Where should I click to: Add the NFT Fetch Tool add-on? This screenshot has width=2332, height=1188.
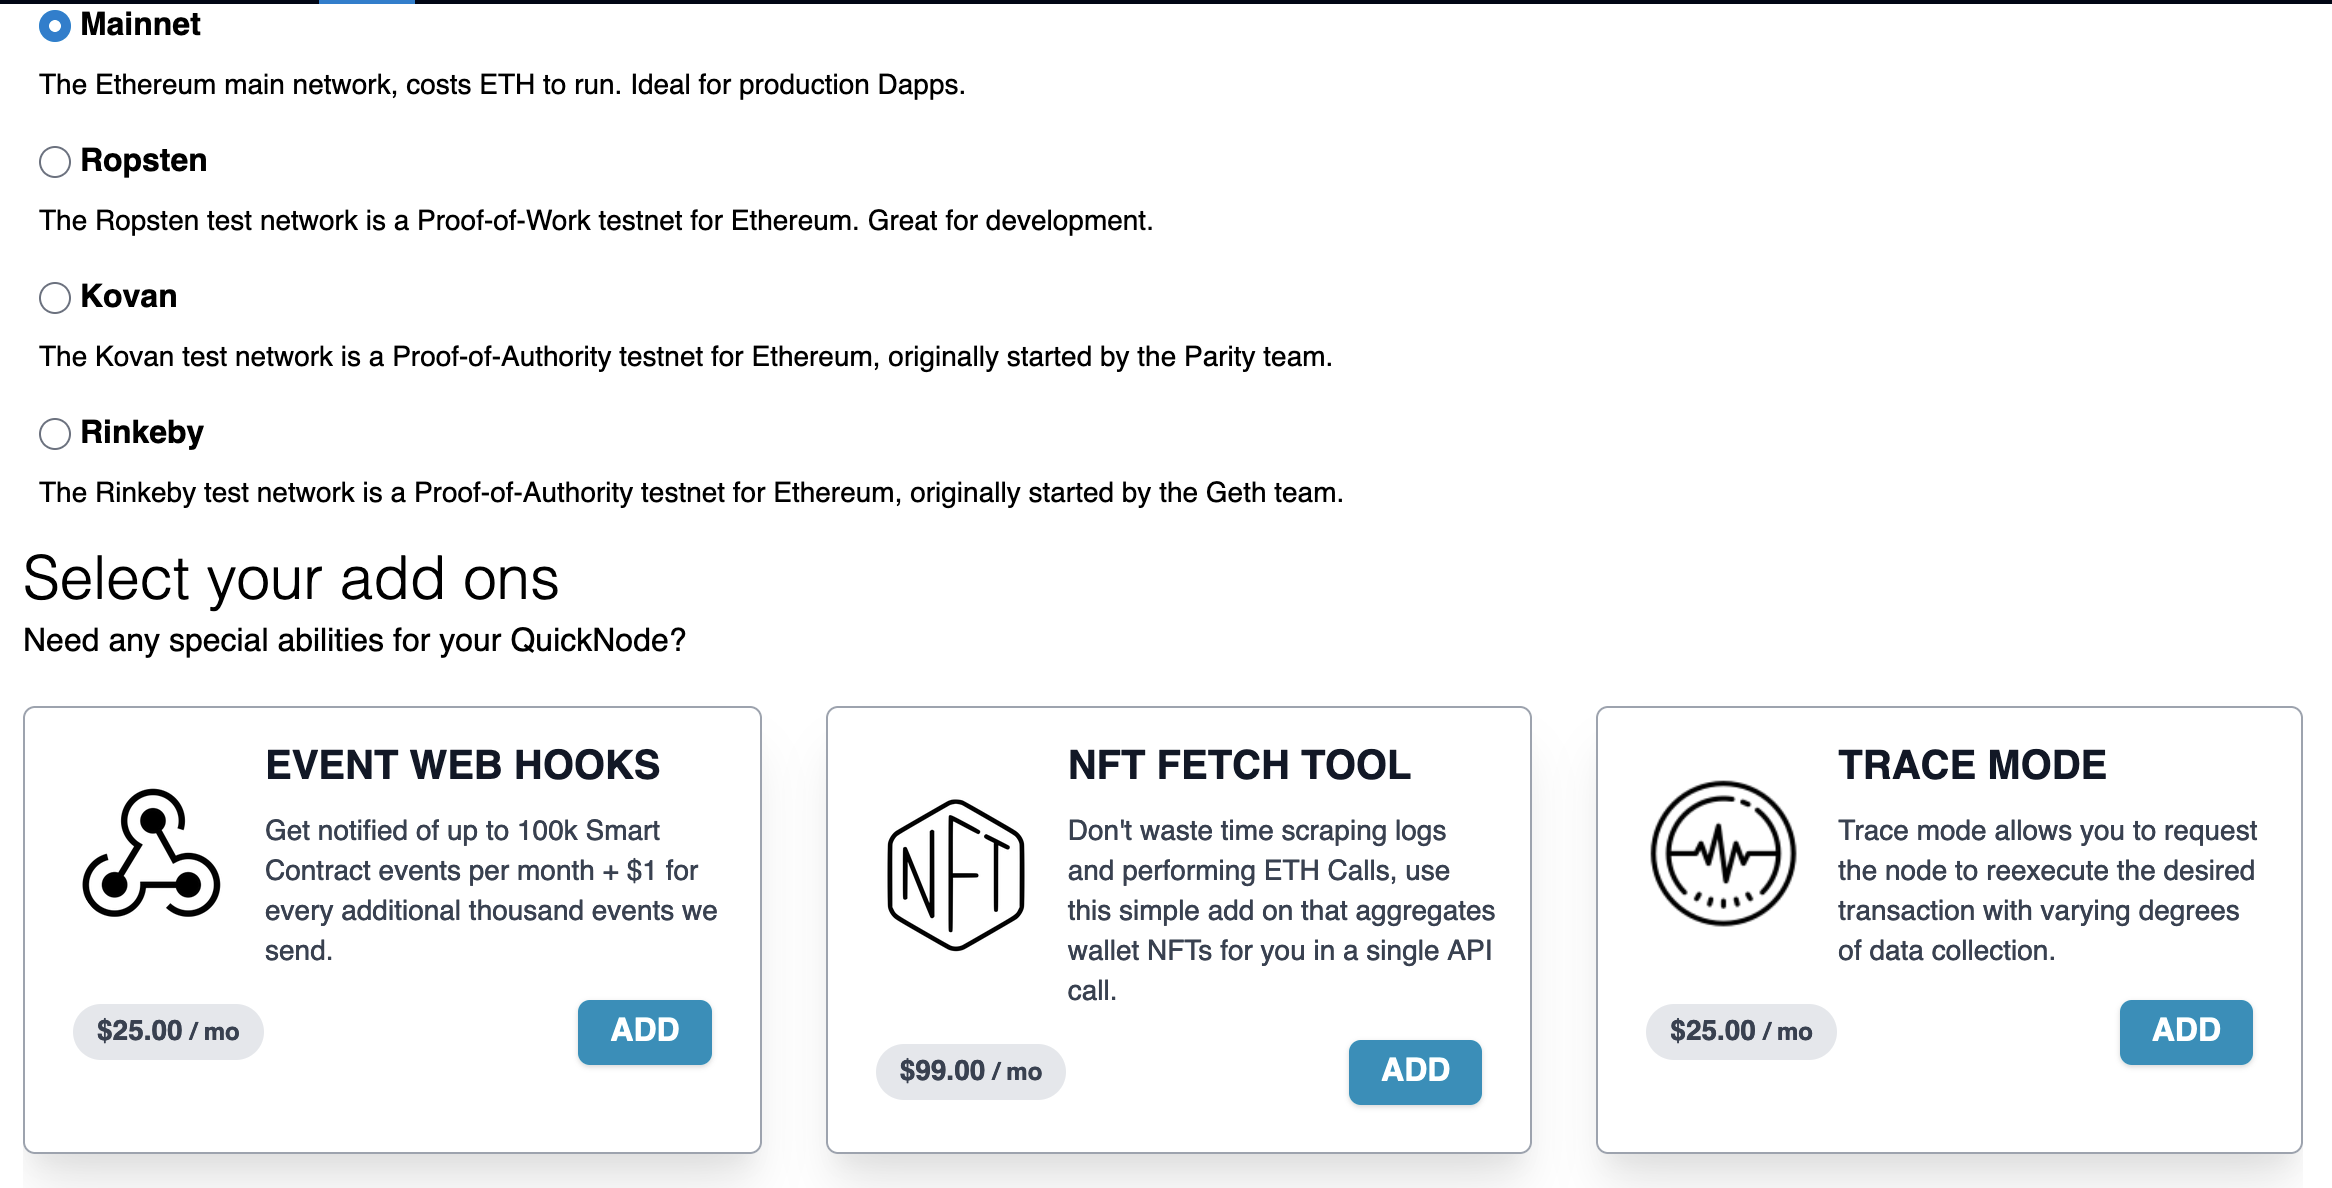pyautogui.click(x=1415, y=1071)
